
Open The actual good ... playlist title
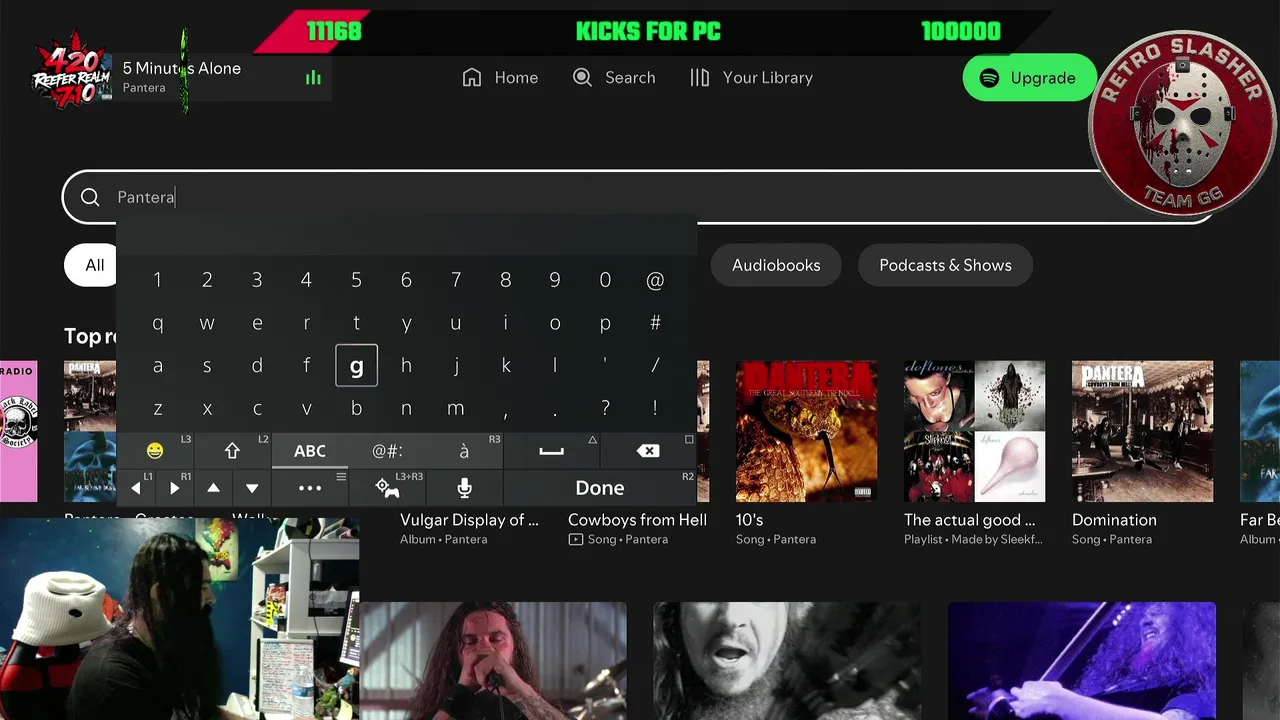coord(970,520)
